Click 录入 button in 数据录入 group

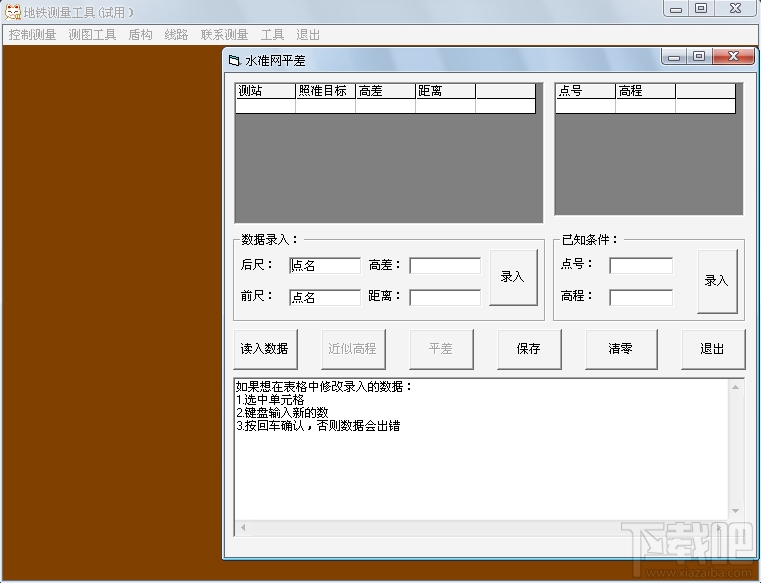point(513,277)
